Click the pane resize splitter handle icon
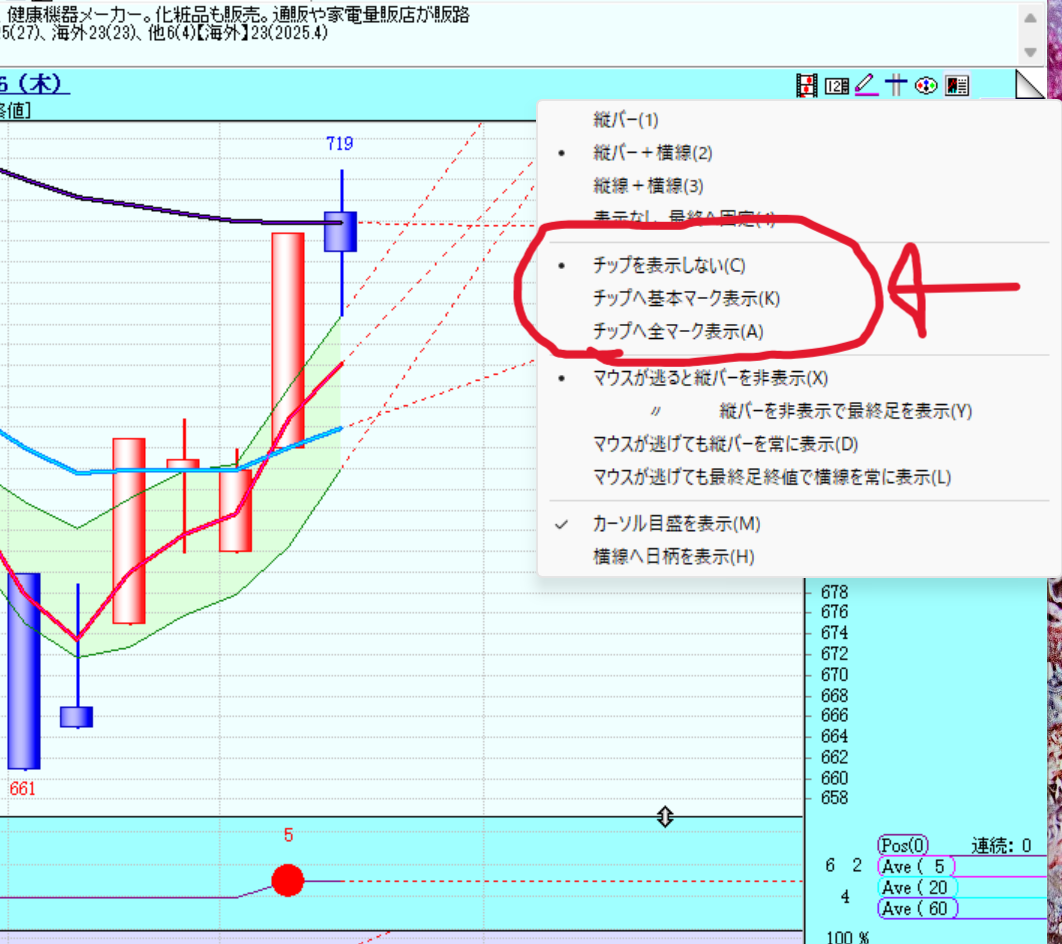The image size is (1062, 944). [x=666, y=817]
